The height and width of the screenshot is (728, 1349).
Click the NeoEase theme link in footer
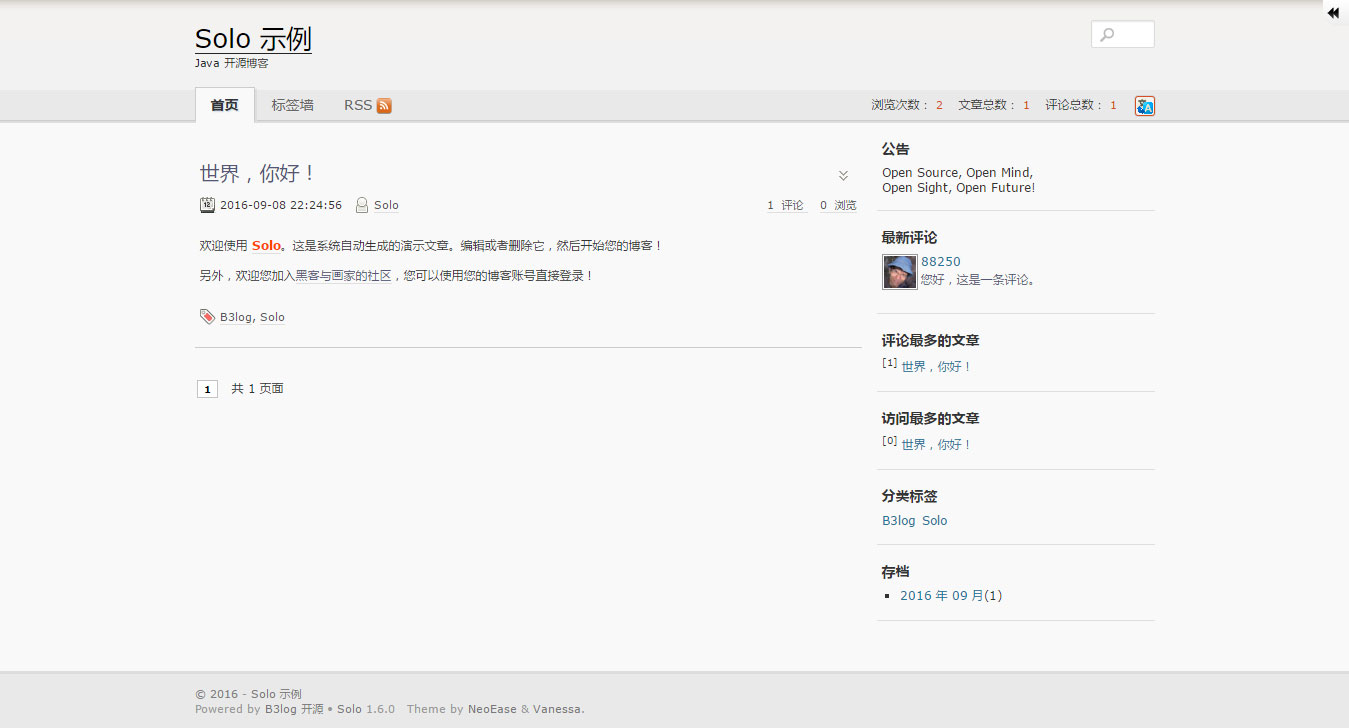[492, 709]
